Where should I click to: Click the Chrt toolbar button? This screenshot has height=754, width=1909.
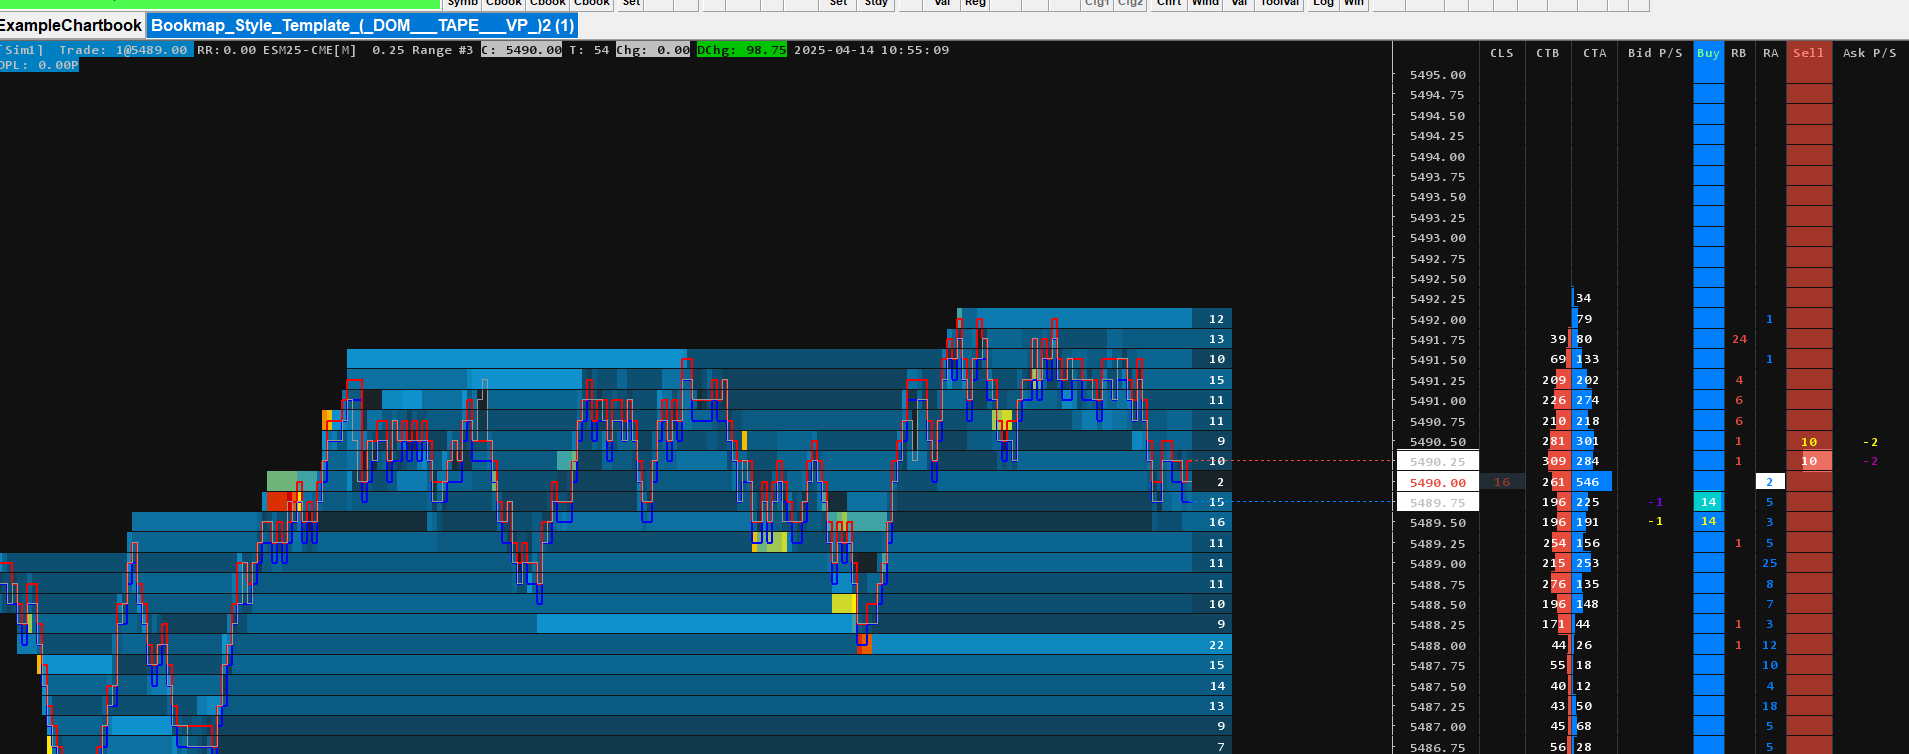pyautogui.click(x=1169, y=4)
